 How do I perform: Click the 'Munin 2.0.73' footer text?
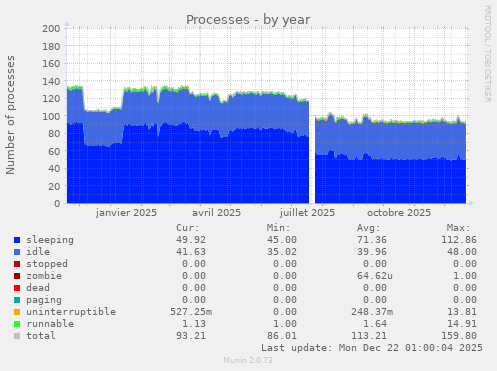(248, 360)
